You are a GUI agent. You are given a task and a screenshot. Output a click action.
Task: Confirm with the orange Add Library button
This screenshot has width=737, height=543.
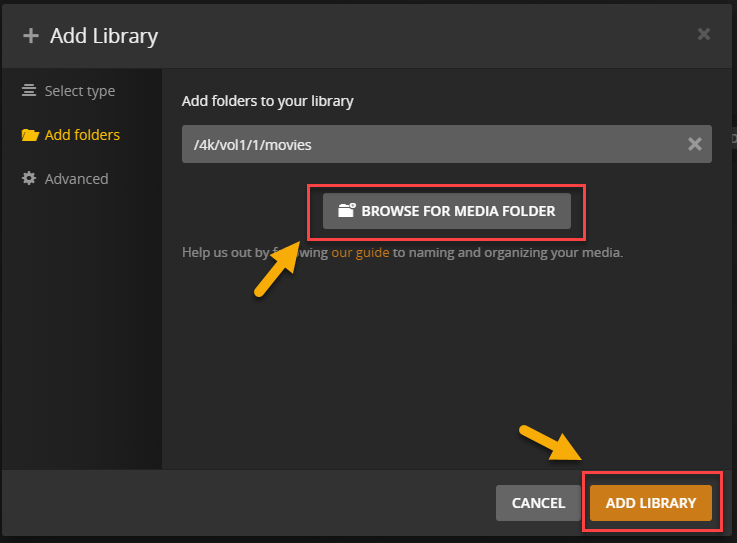coord(650,503)
